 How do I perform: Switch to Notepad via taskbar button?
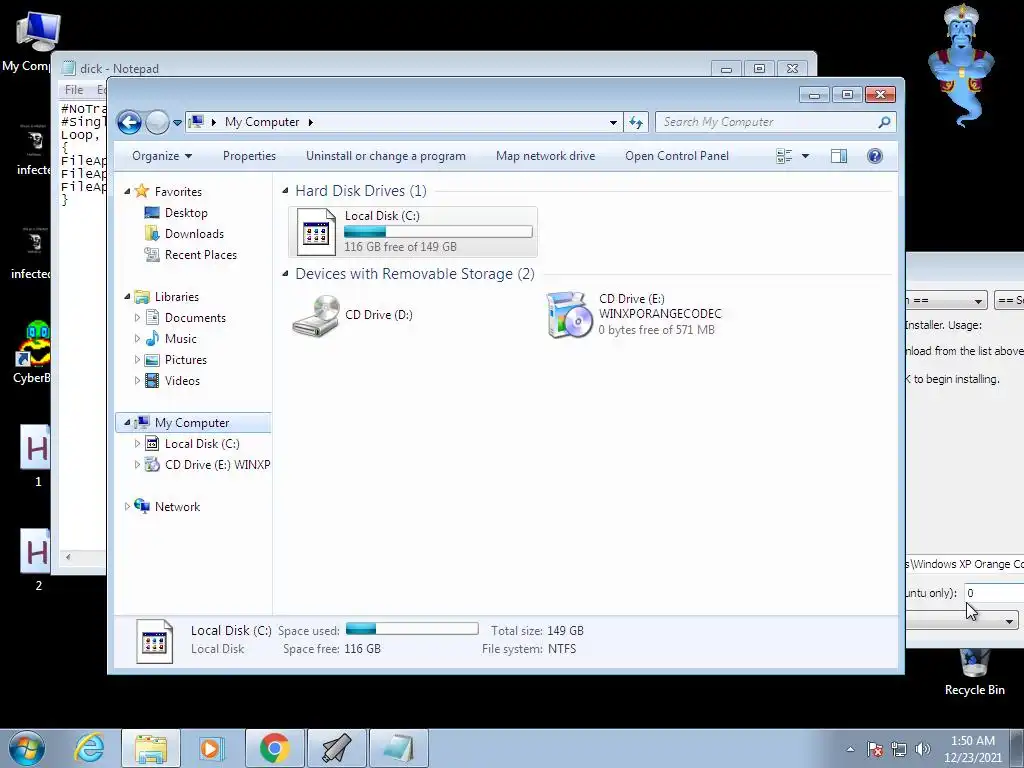coord(399,748)
